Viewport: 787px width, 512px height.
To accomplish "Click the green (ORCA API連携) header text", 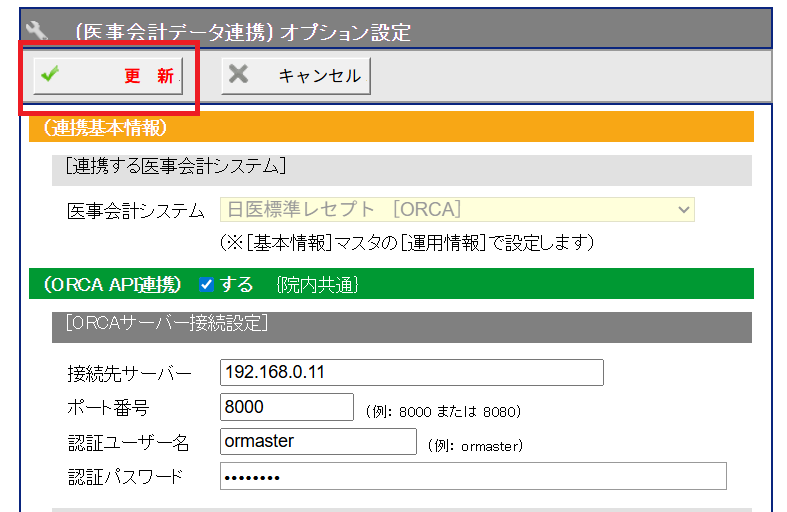I will coord(112,285).
